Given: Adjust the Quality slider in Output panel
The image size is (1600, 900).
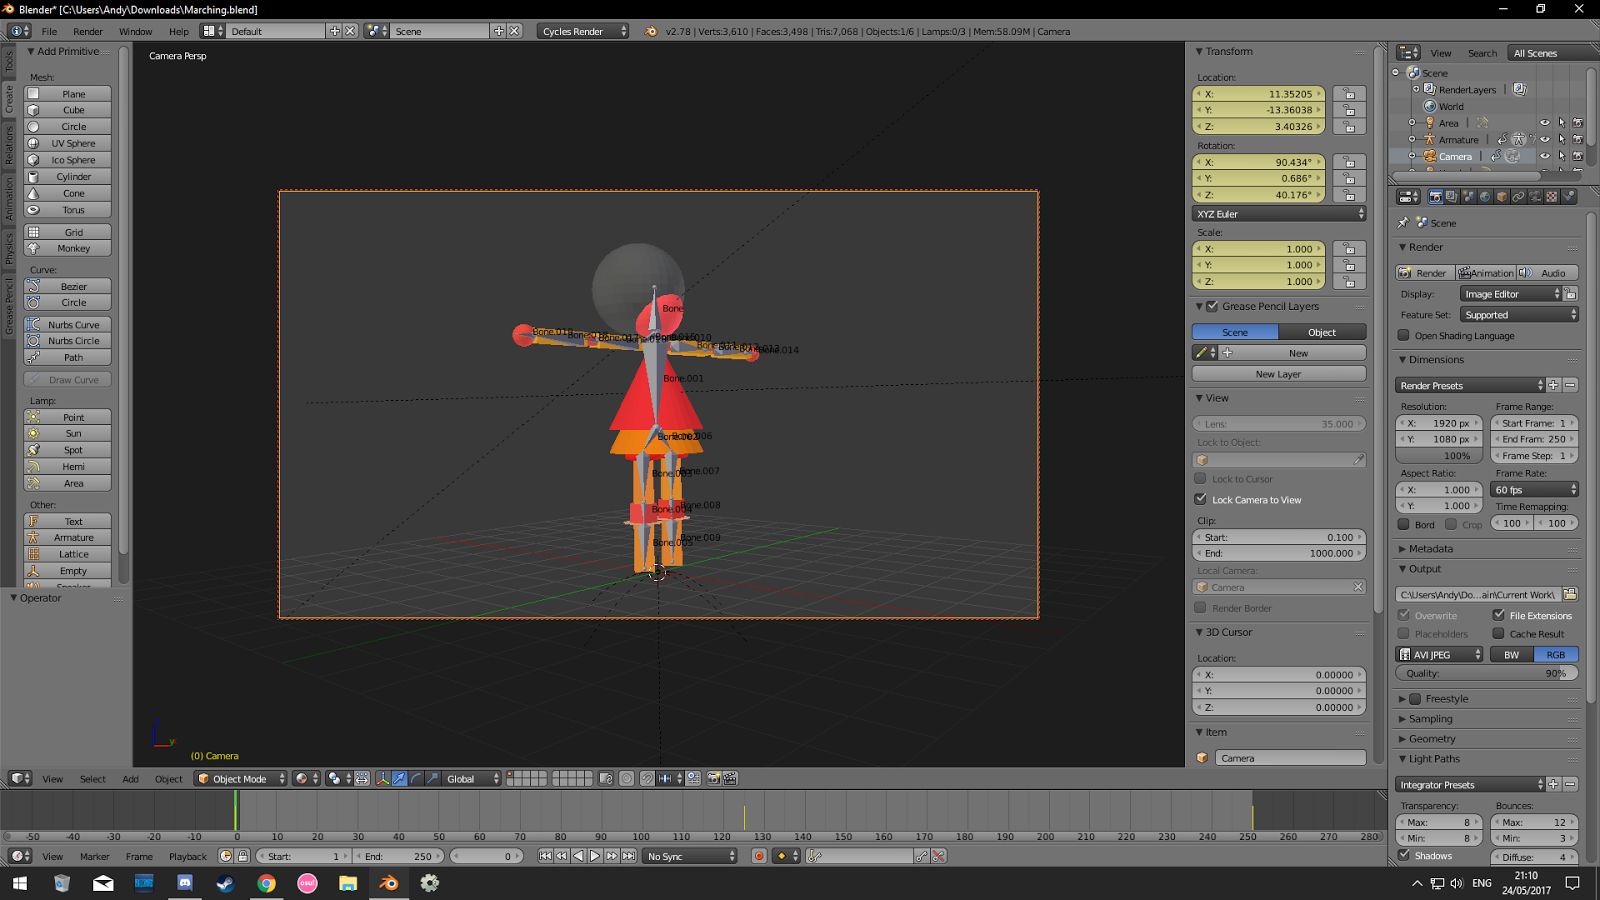Looking at the screenshot, I should pyautogui.click(x=1487, y=672).
